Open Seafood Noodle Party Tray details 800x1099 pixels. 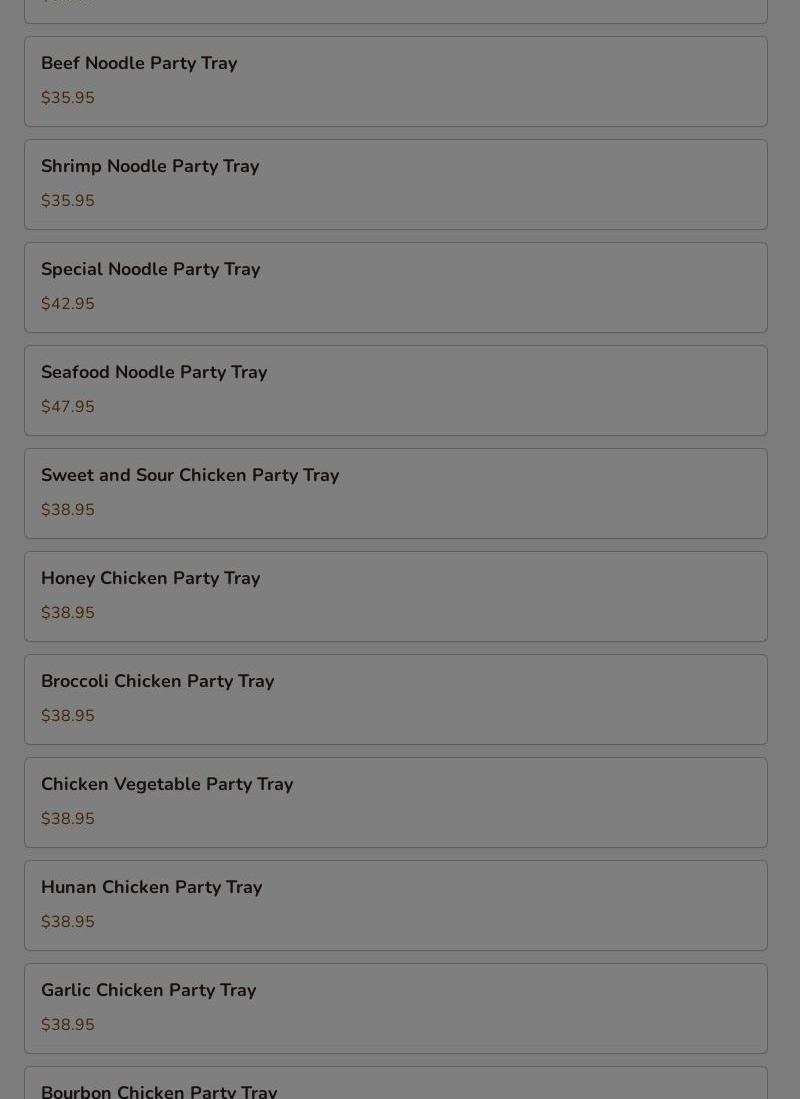(x=396, y=390)
